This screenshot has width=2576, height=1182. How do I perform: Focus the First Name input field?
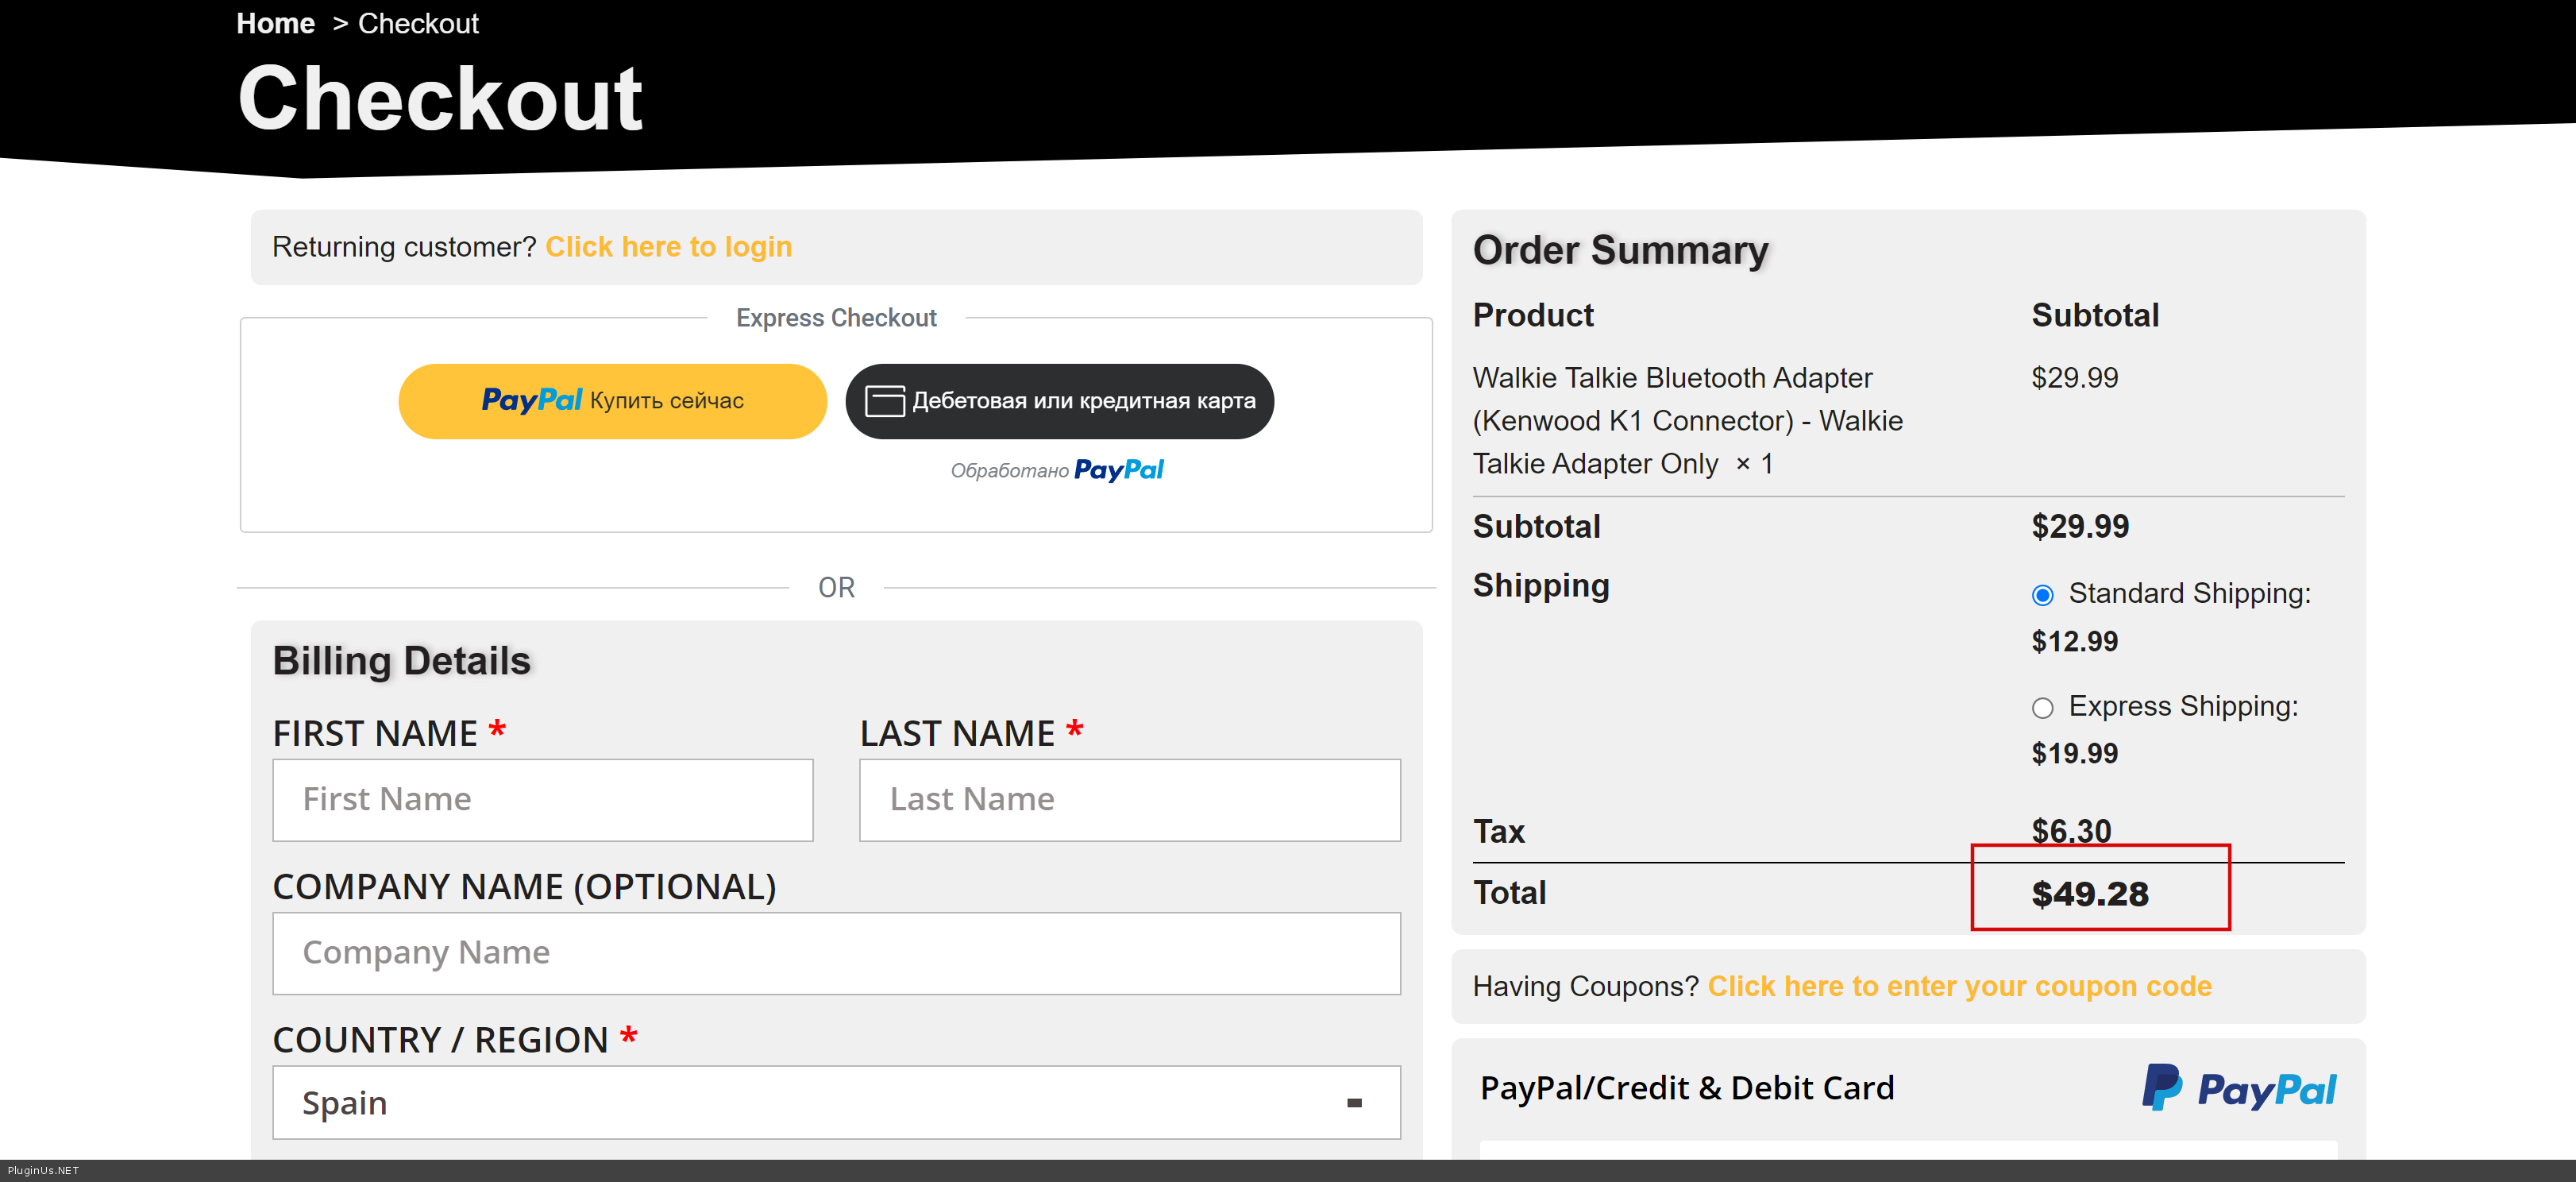point(542,799)
